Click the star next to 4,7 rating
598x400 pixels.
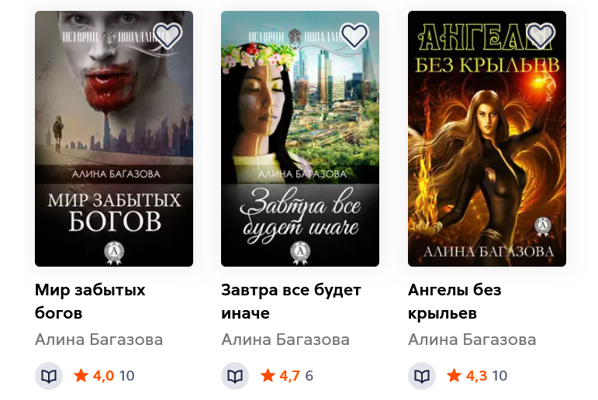pos(268,376)
